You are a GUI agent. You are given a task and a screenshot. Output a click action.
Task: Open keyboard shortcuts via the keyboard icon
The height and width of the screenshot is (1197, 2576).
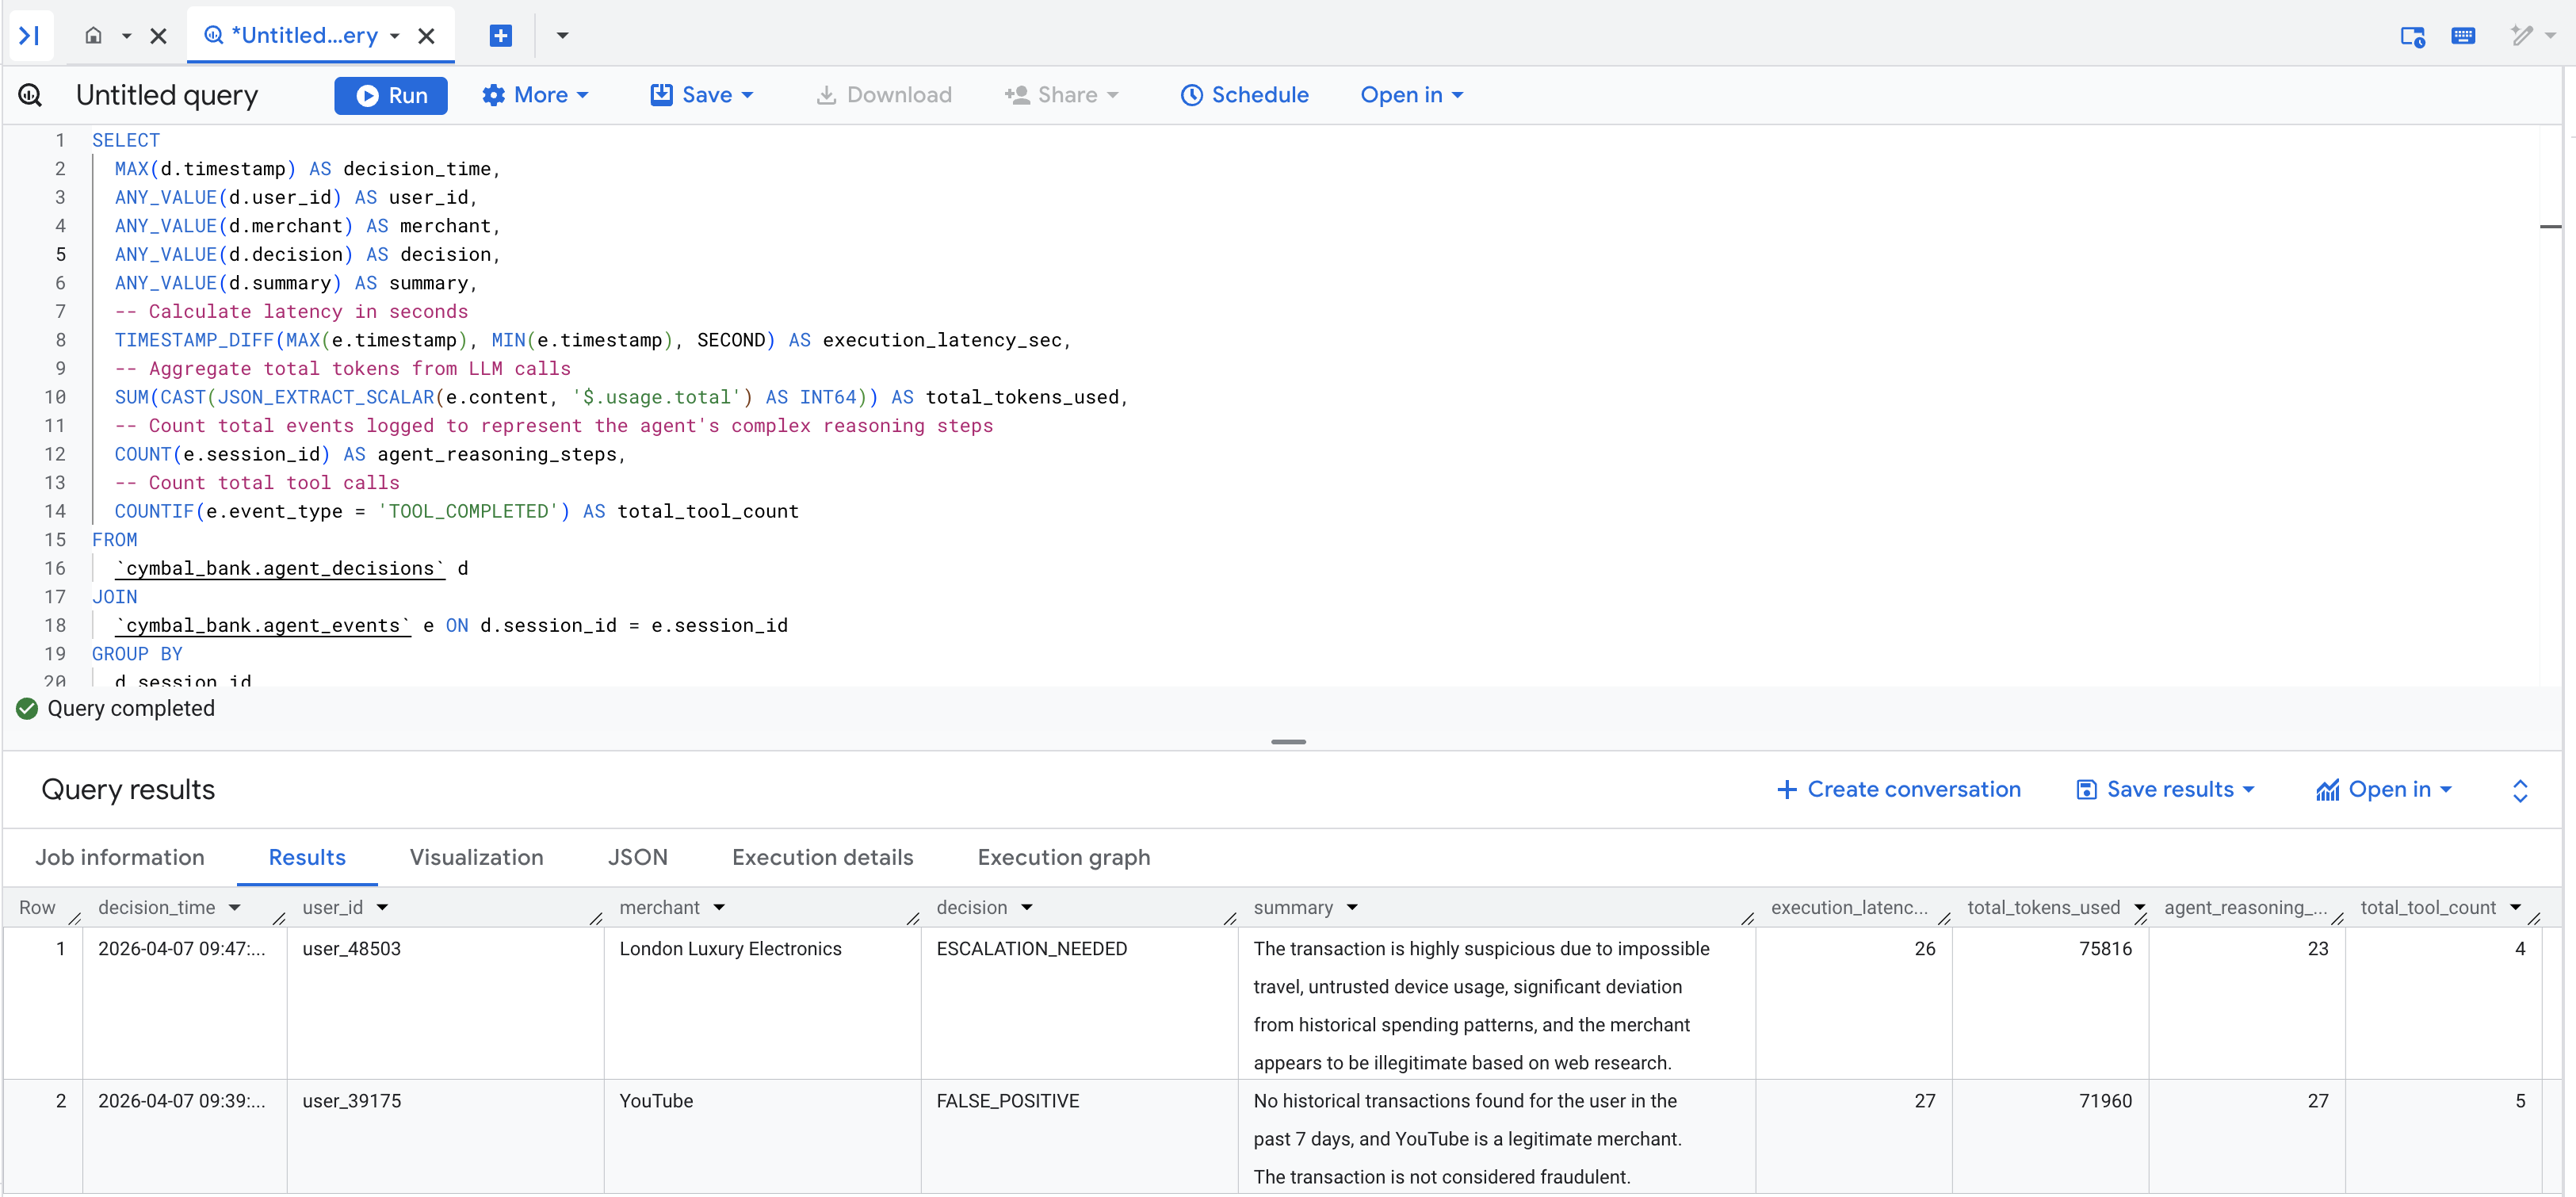coord(2464,36)
